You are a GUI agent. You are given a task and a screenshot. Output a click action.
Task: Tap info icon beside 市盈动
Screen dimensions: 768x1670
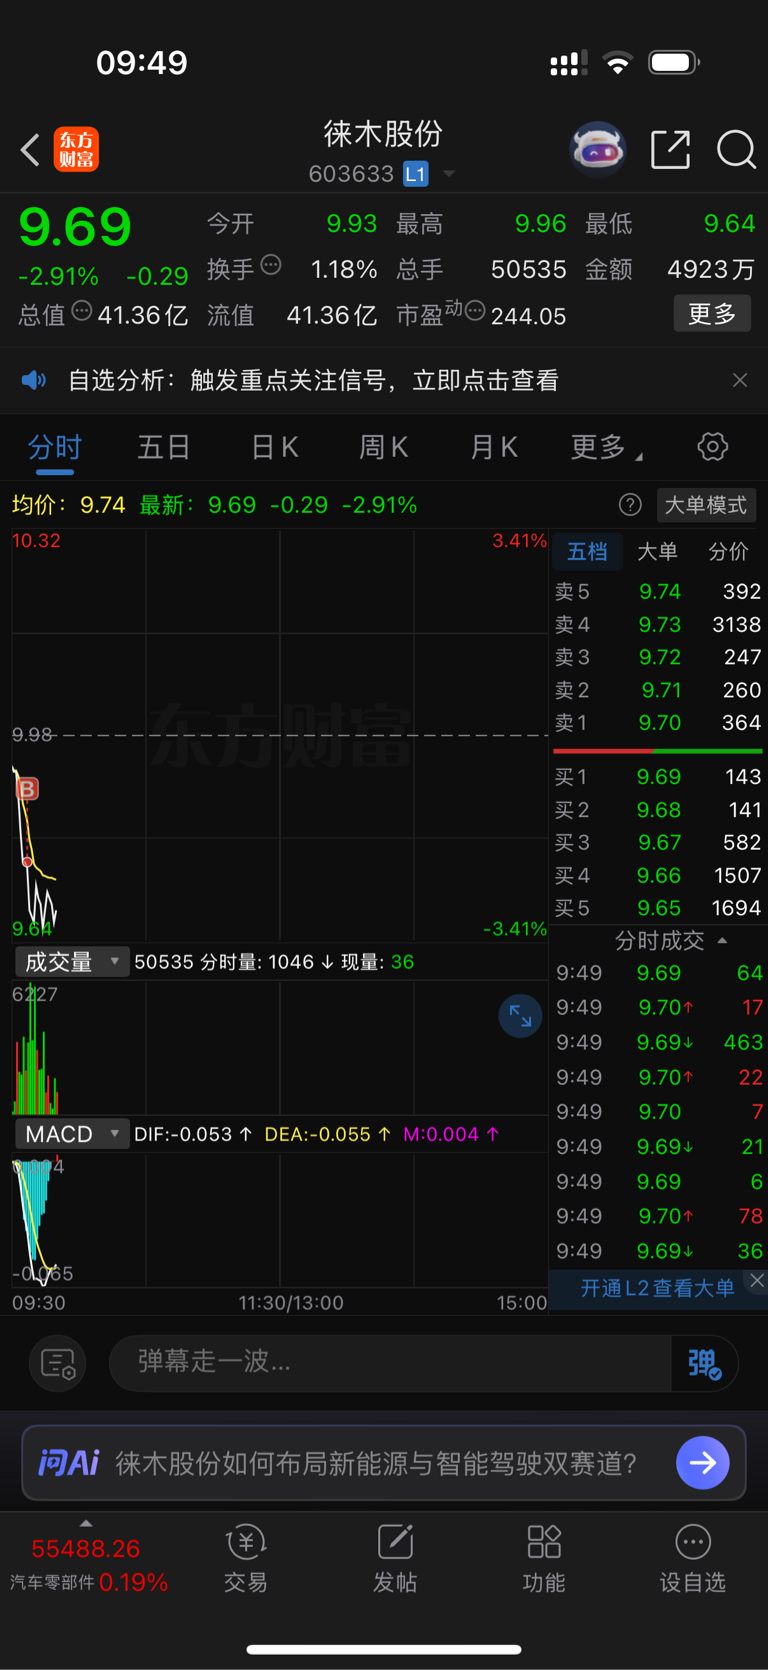[x=475, y=311]
